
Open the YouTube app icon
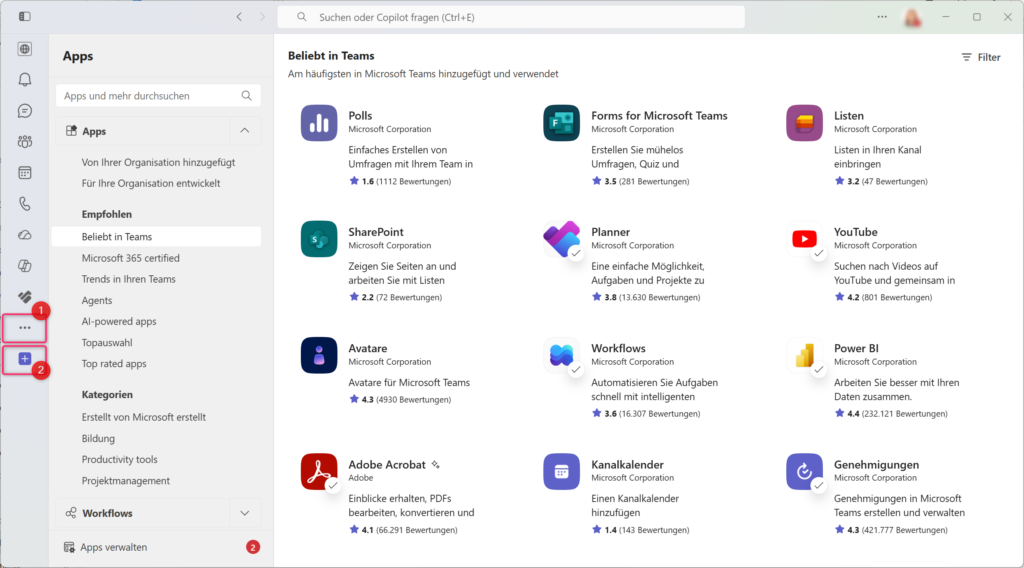pyautogui.click(x=805, y=239)
